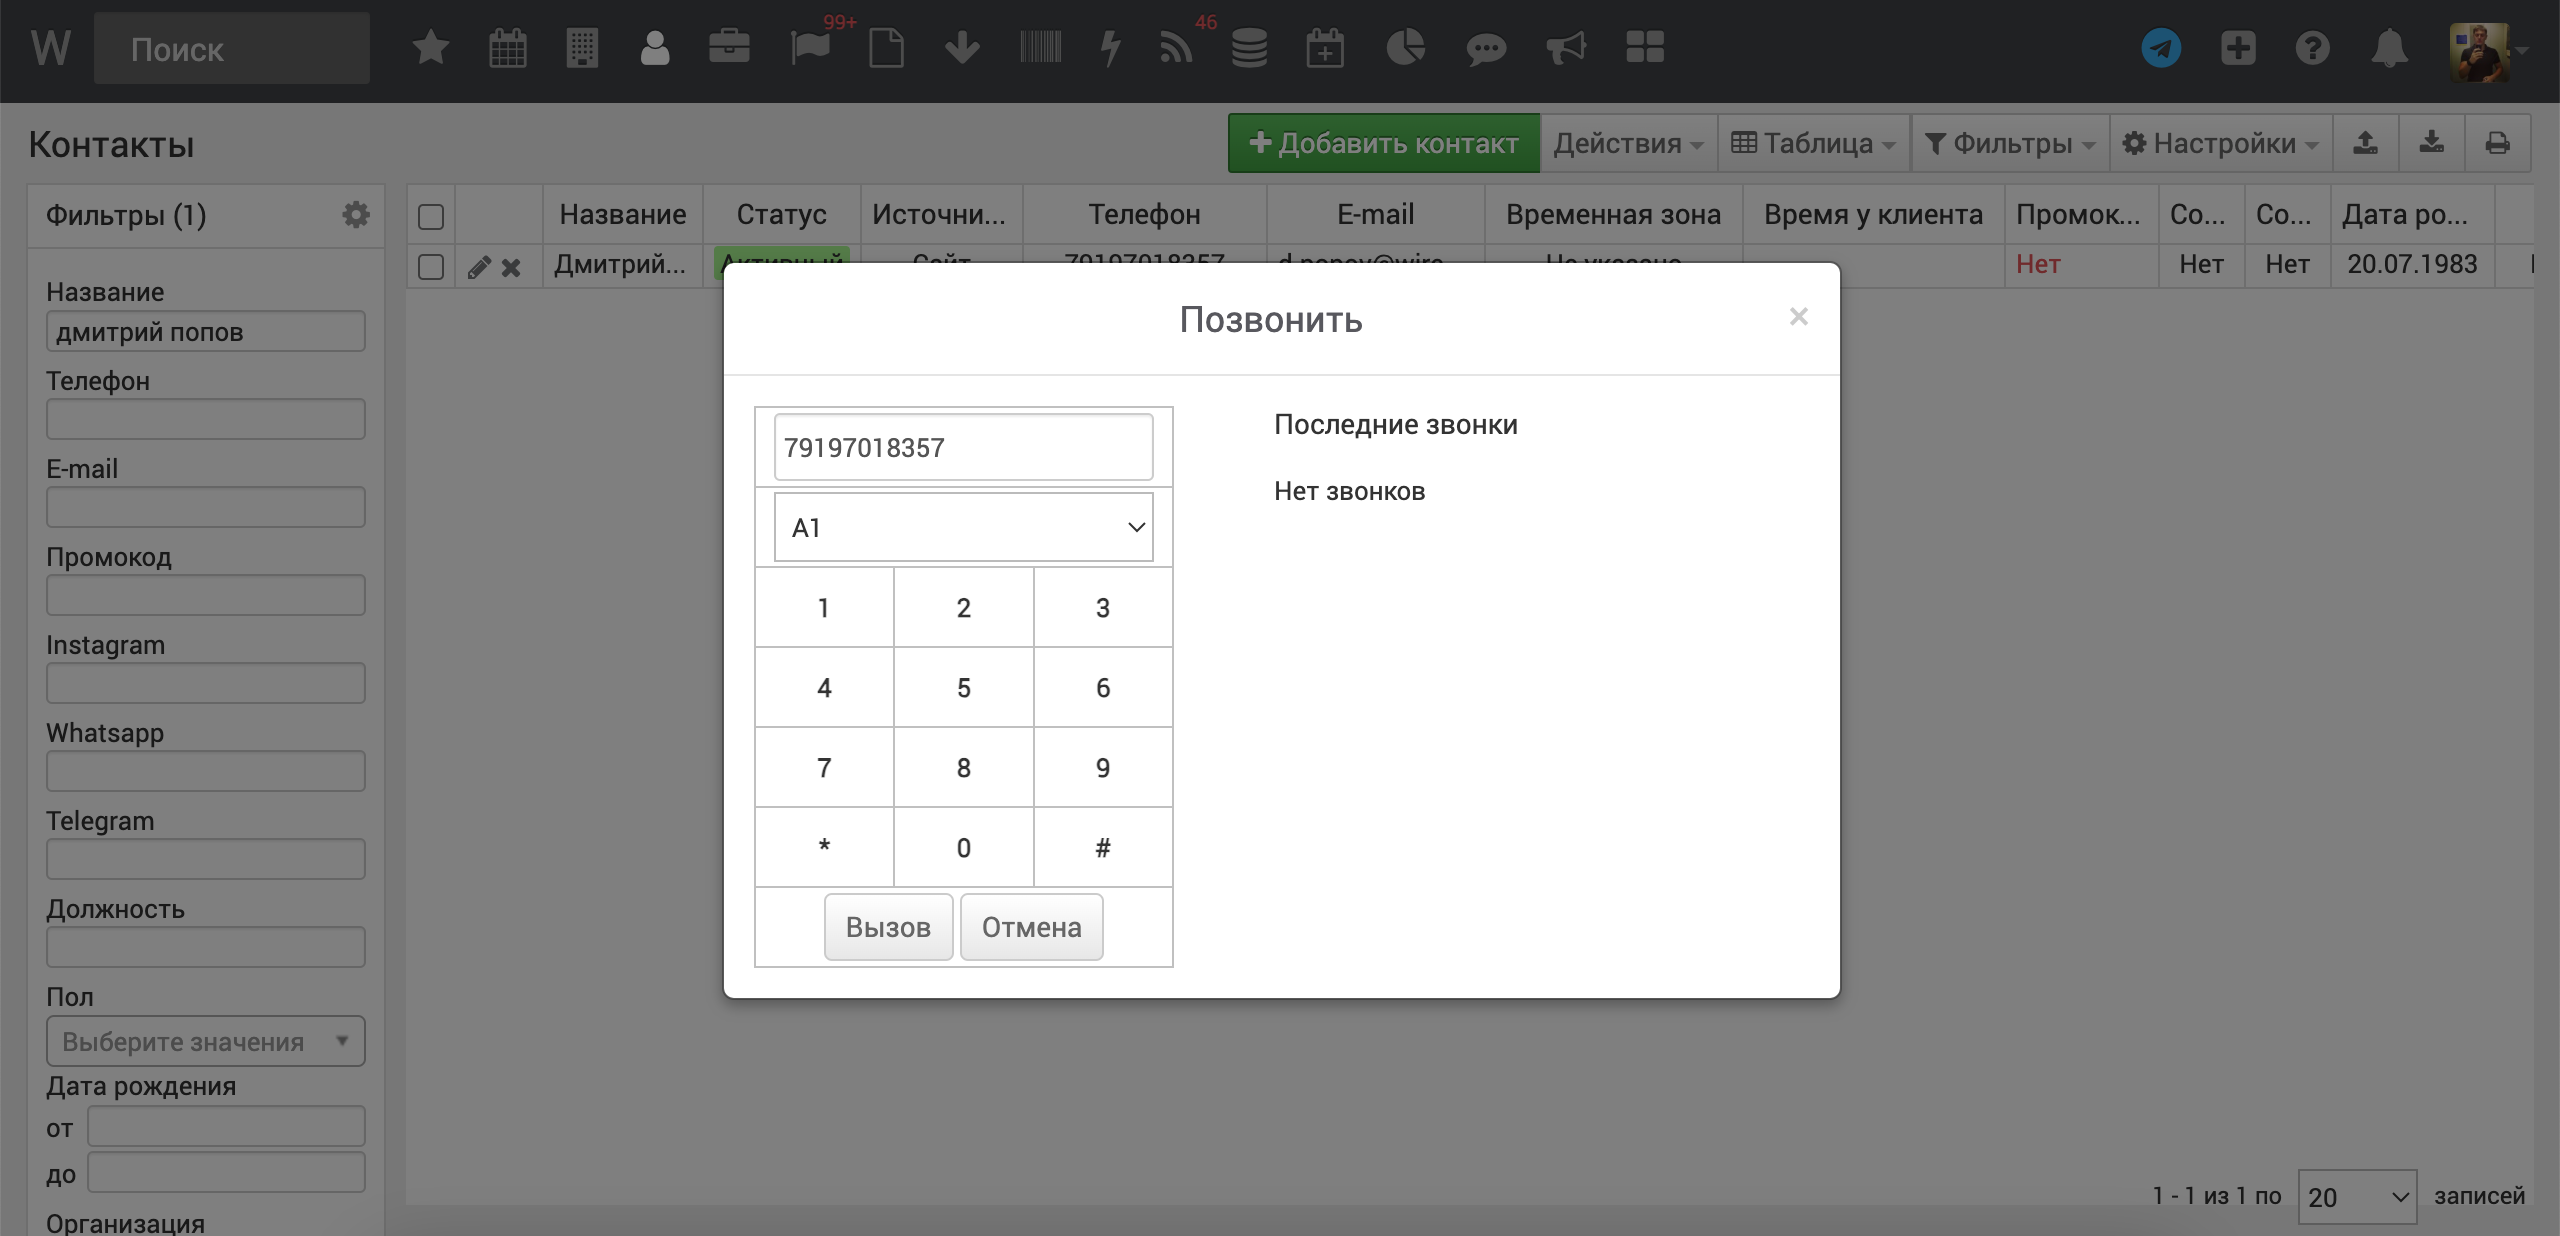This screenshot has width=2560, height=1236.
Task: Open the Пол filter dropdown
Action: [205, 1041]
